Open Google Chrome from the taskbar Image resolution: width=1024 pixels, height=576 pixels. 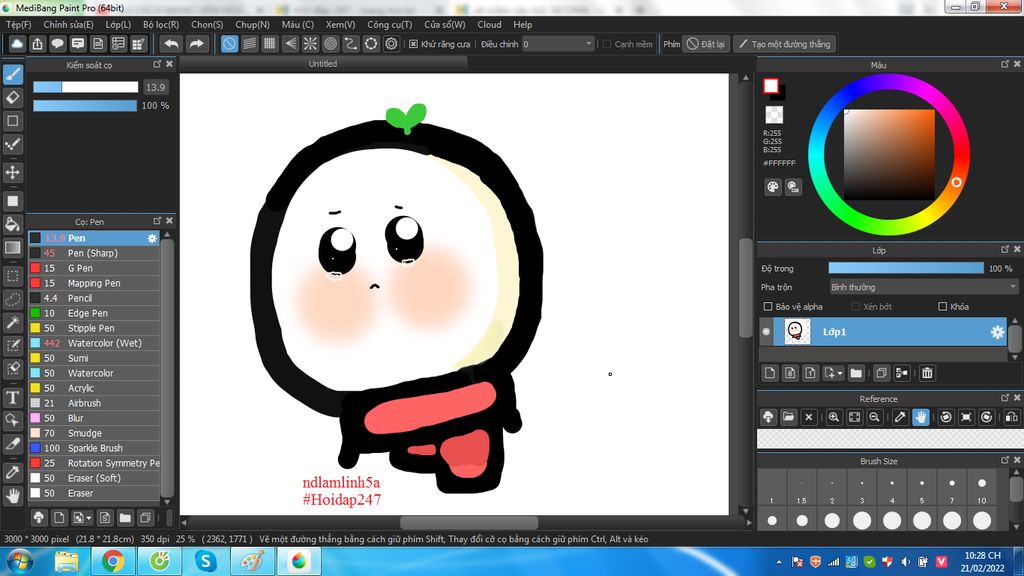coord(112,561)
